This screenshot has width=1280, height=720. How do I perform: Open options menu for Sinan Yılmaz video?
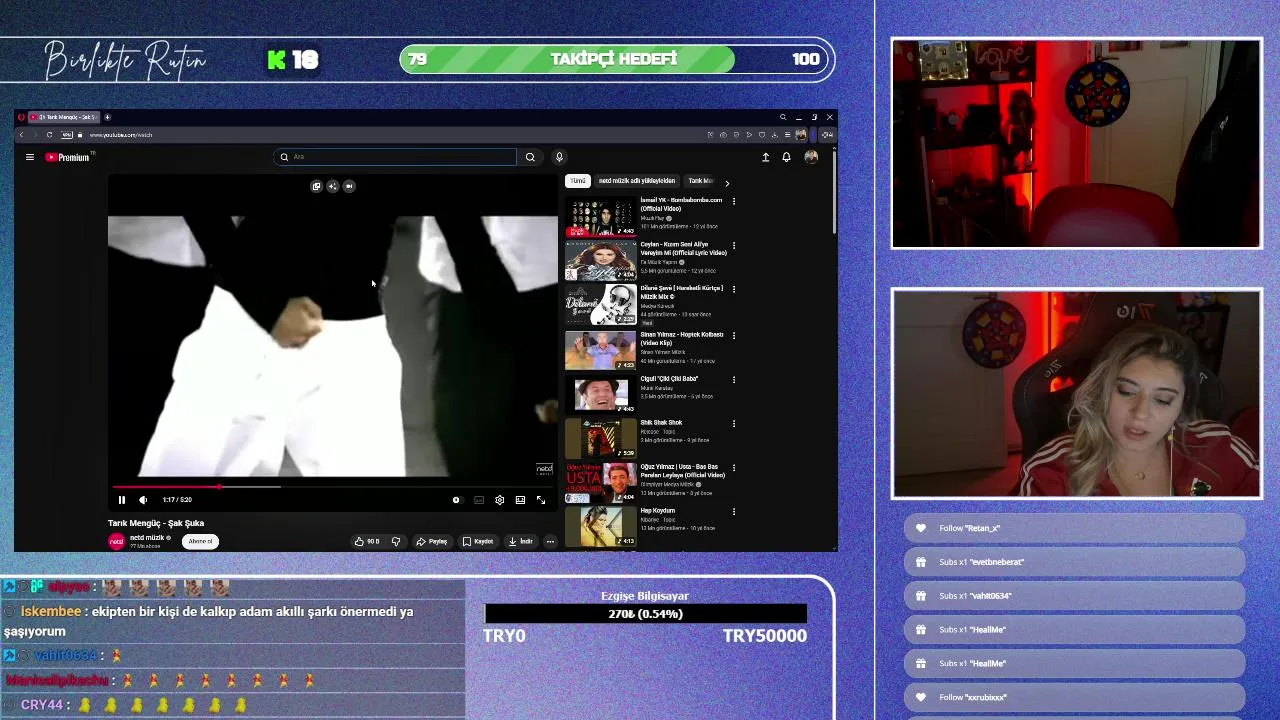tap(733, 335)
